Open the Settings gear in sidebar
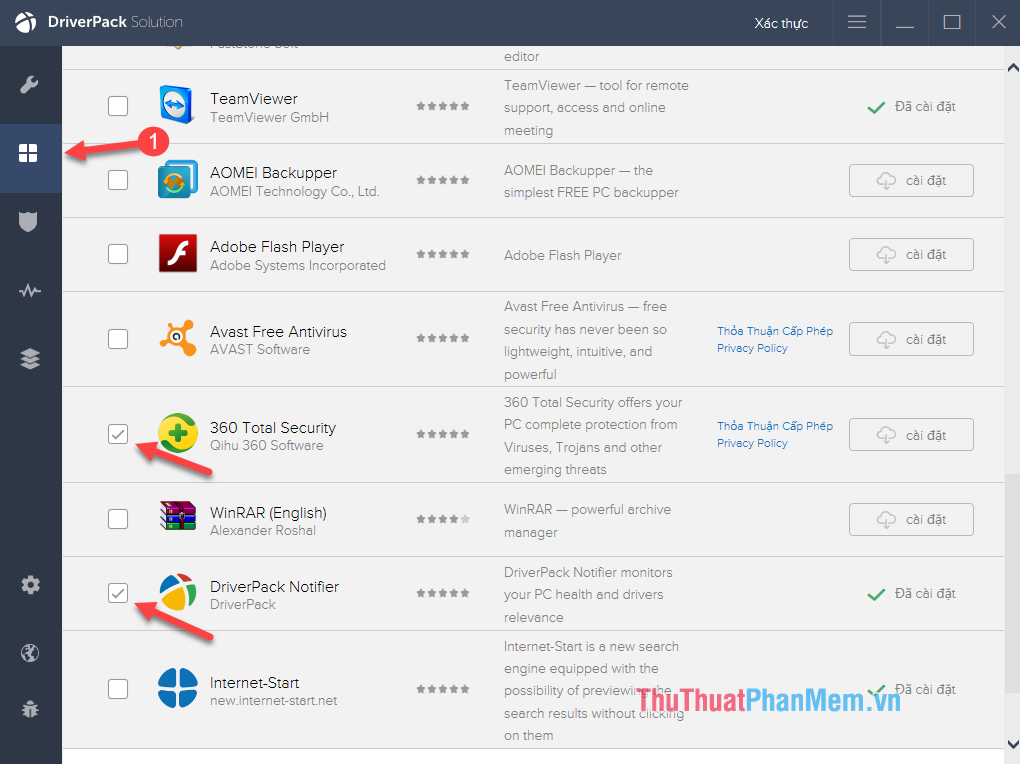1020x764 pixels. pos(30,584)
